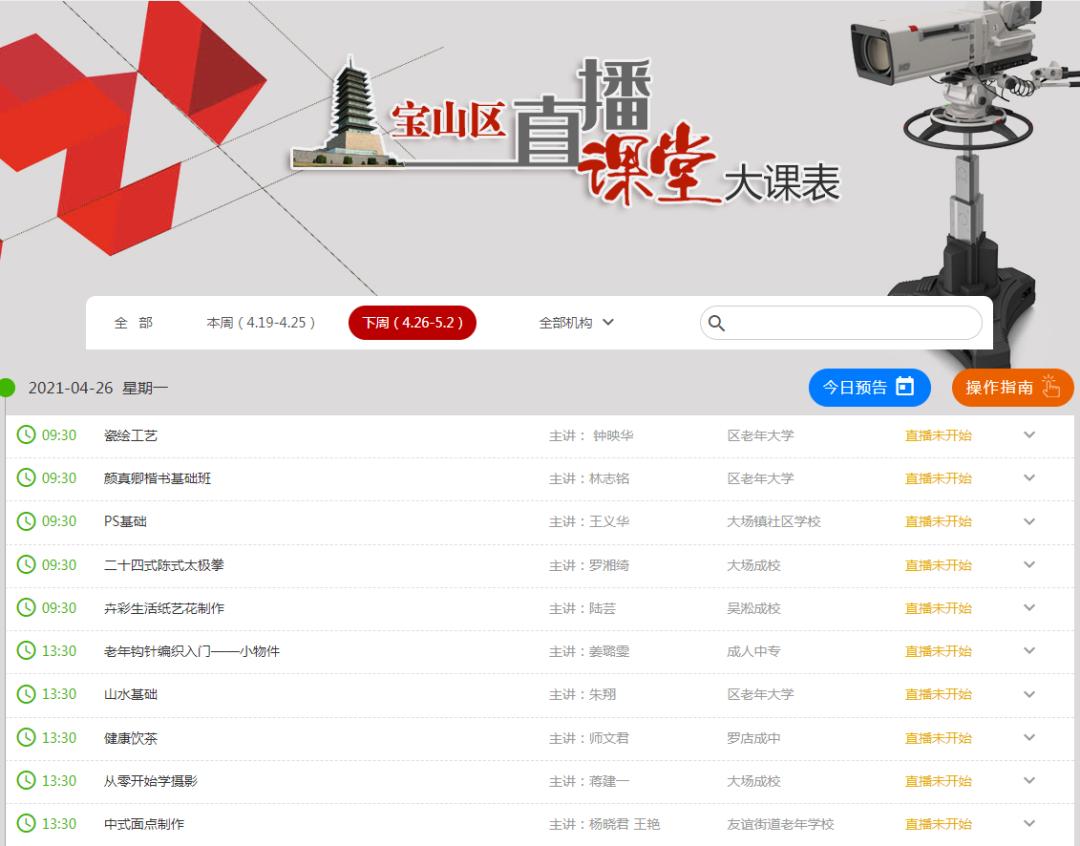This screenshot has width=1080, height=846.
Task: Click 吴淞成校 organization text
Action: click(x=754, y=608)
